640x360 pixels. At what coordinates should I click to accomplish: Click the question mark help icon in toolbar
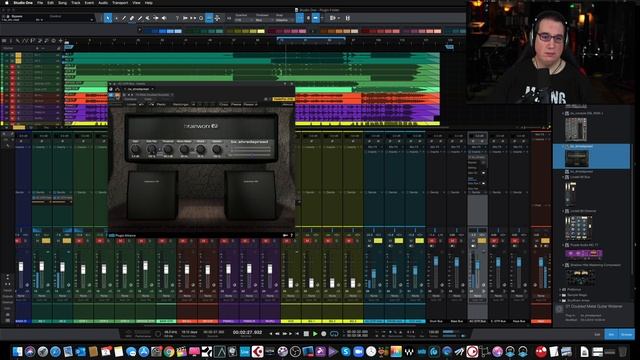[x=177, y=18]
